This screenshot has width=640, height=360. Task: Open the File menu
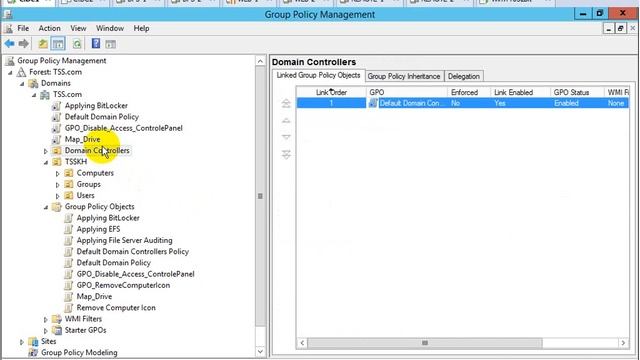[23, 29]
